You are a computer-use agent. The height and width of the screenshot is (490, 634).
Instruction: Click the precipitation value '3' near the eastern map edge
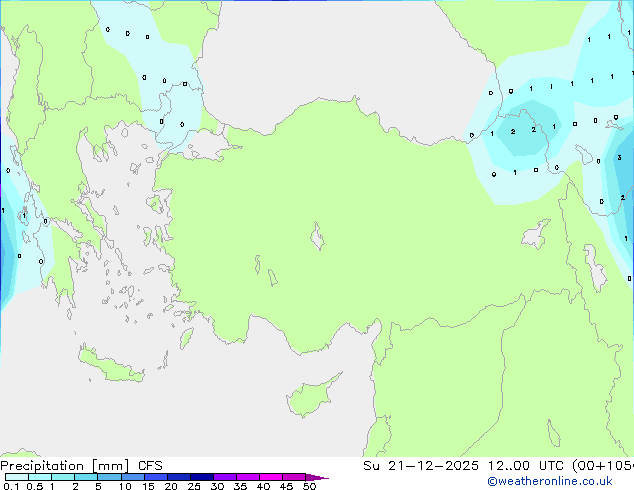tap(619, 158)
